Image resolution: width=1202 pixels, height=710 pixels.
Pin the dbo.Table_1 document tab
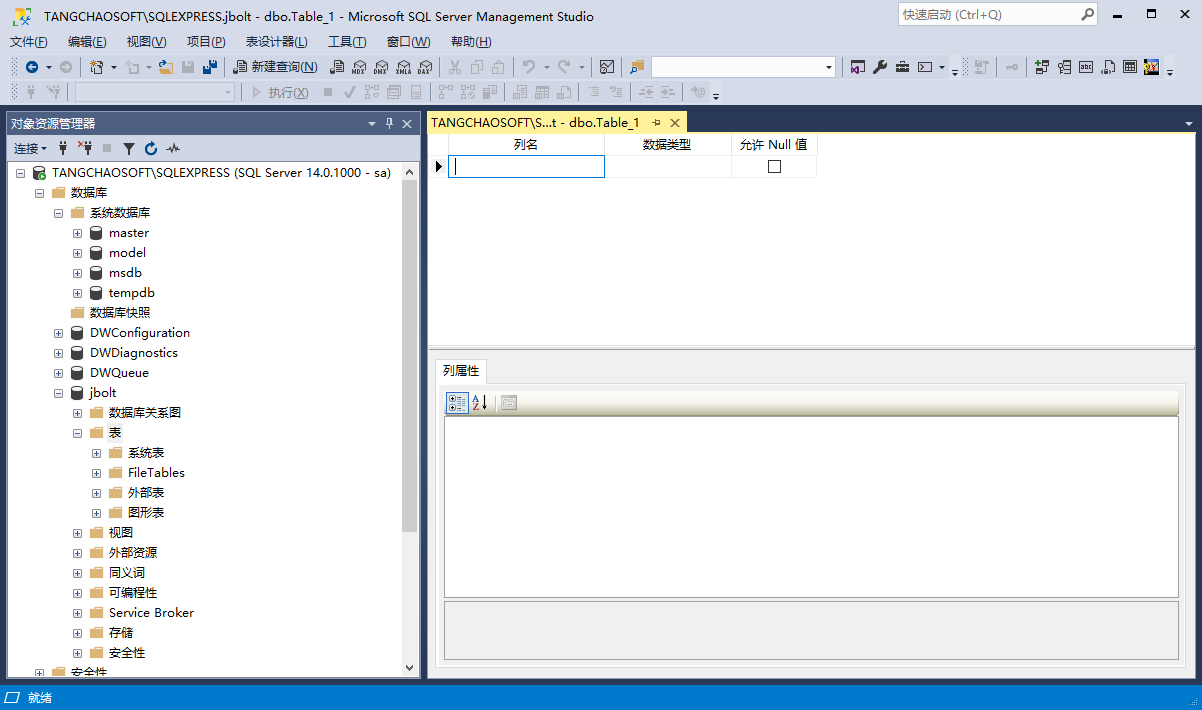click(657, 122)
